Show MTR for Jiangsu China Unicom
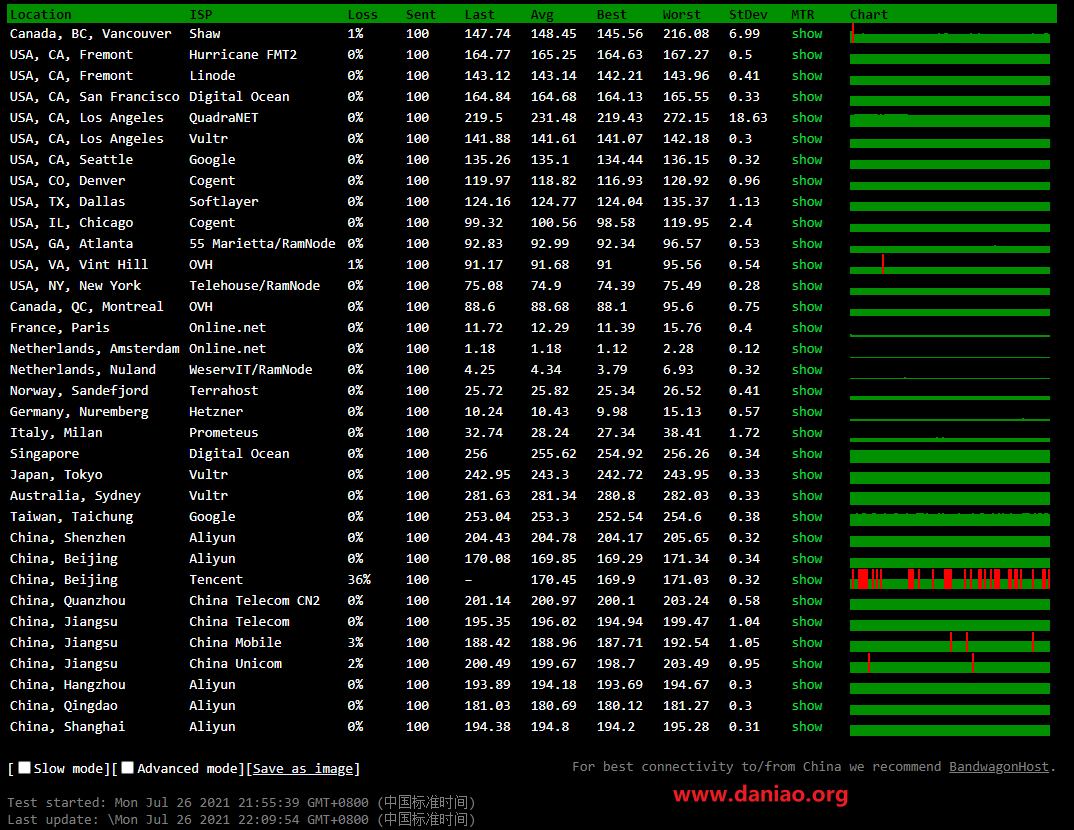Viewport: 1074px width, 830px height. (807, 664)
